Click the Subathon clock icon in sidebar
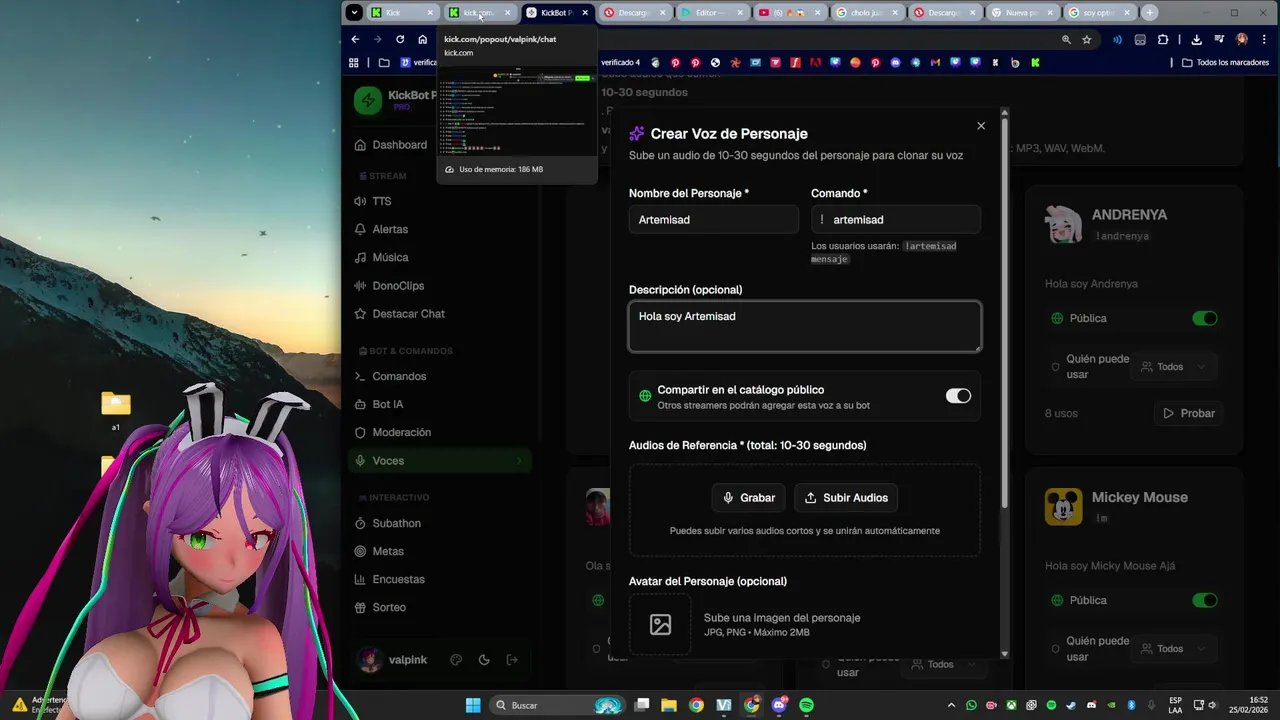The height and width of the screenshot is (720, 1280). pyautogui.click(x=360, y=523)
